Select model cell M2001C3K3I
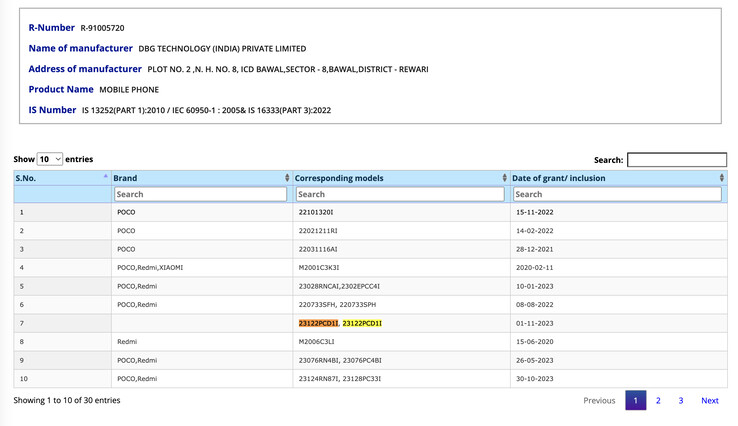738x426 pixels. point(319,267)
